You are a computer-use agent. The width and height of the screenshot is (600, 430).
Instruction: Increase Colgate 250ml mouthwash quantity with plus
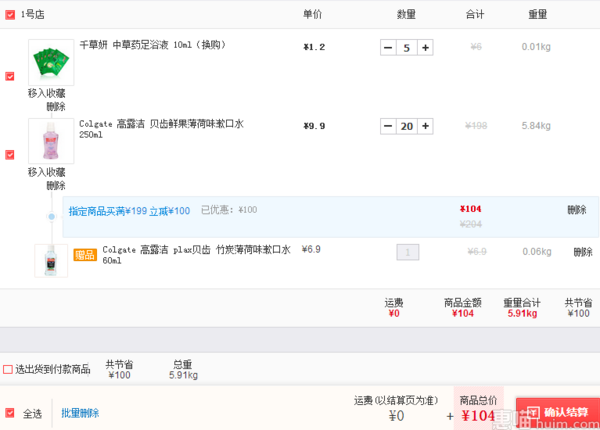[x=425, y=126]
